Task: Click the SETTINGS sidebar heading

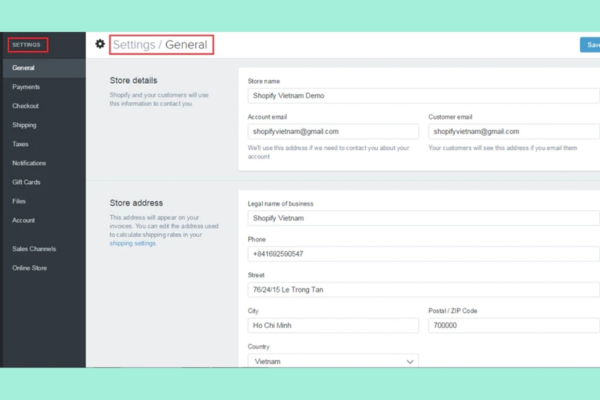Action: pyautogui.click(x=26, y=45)
